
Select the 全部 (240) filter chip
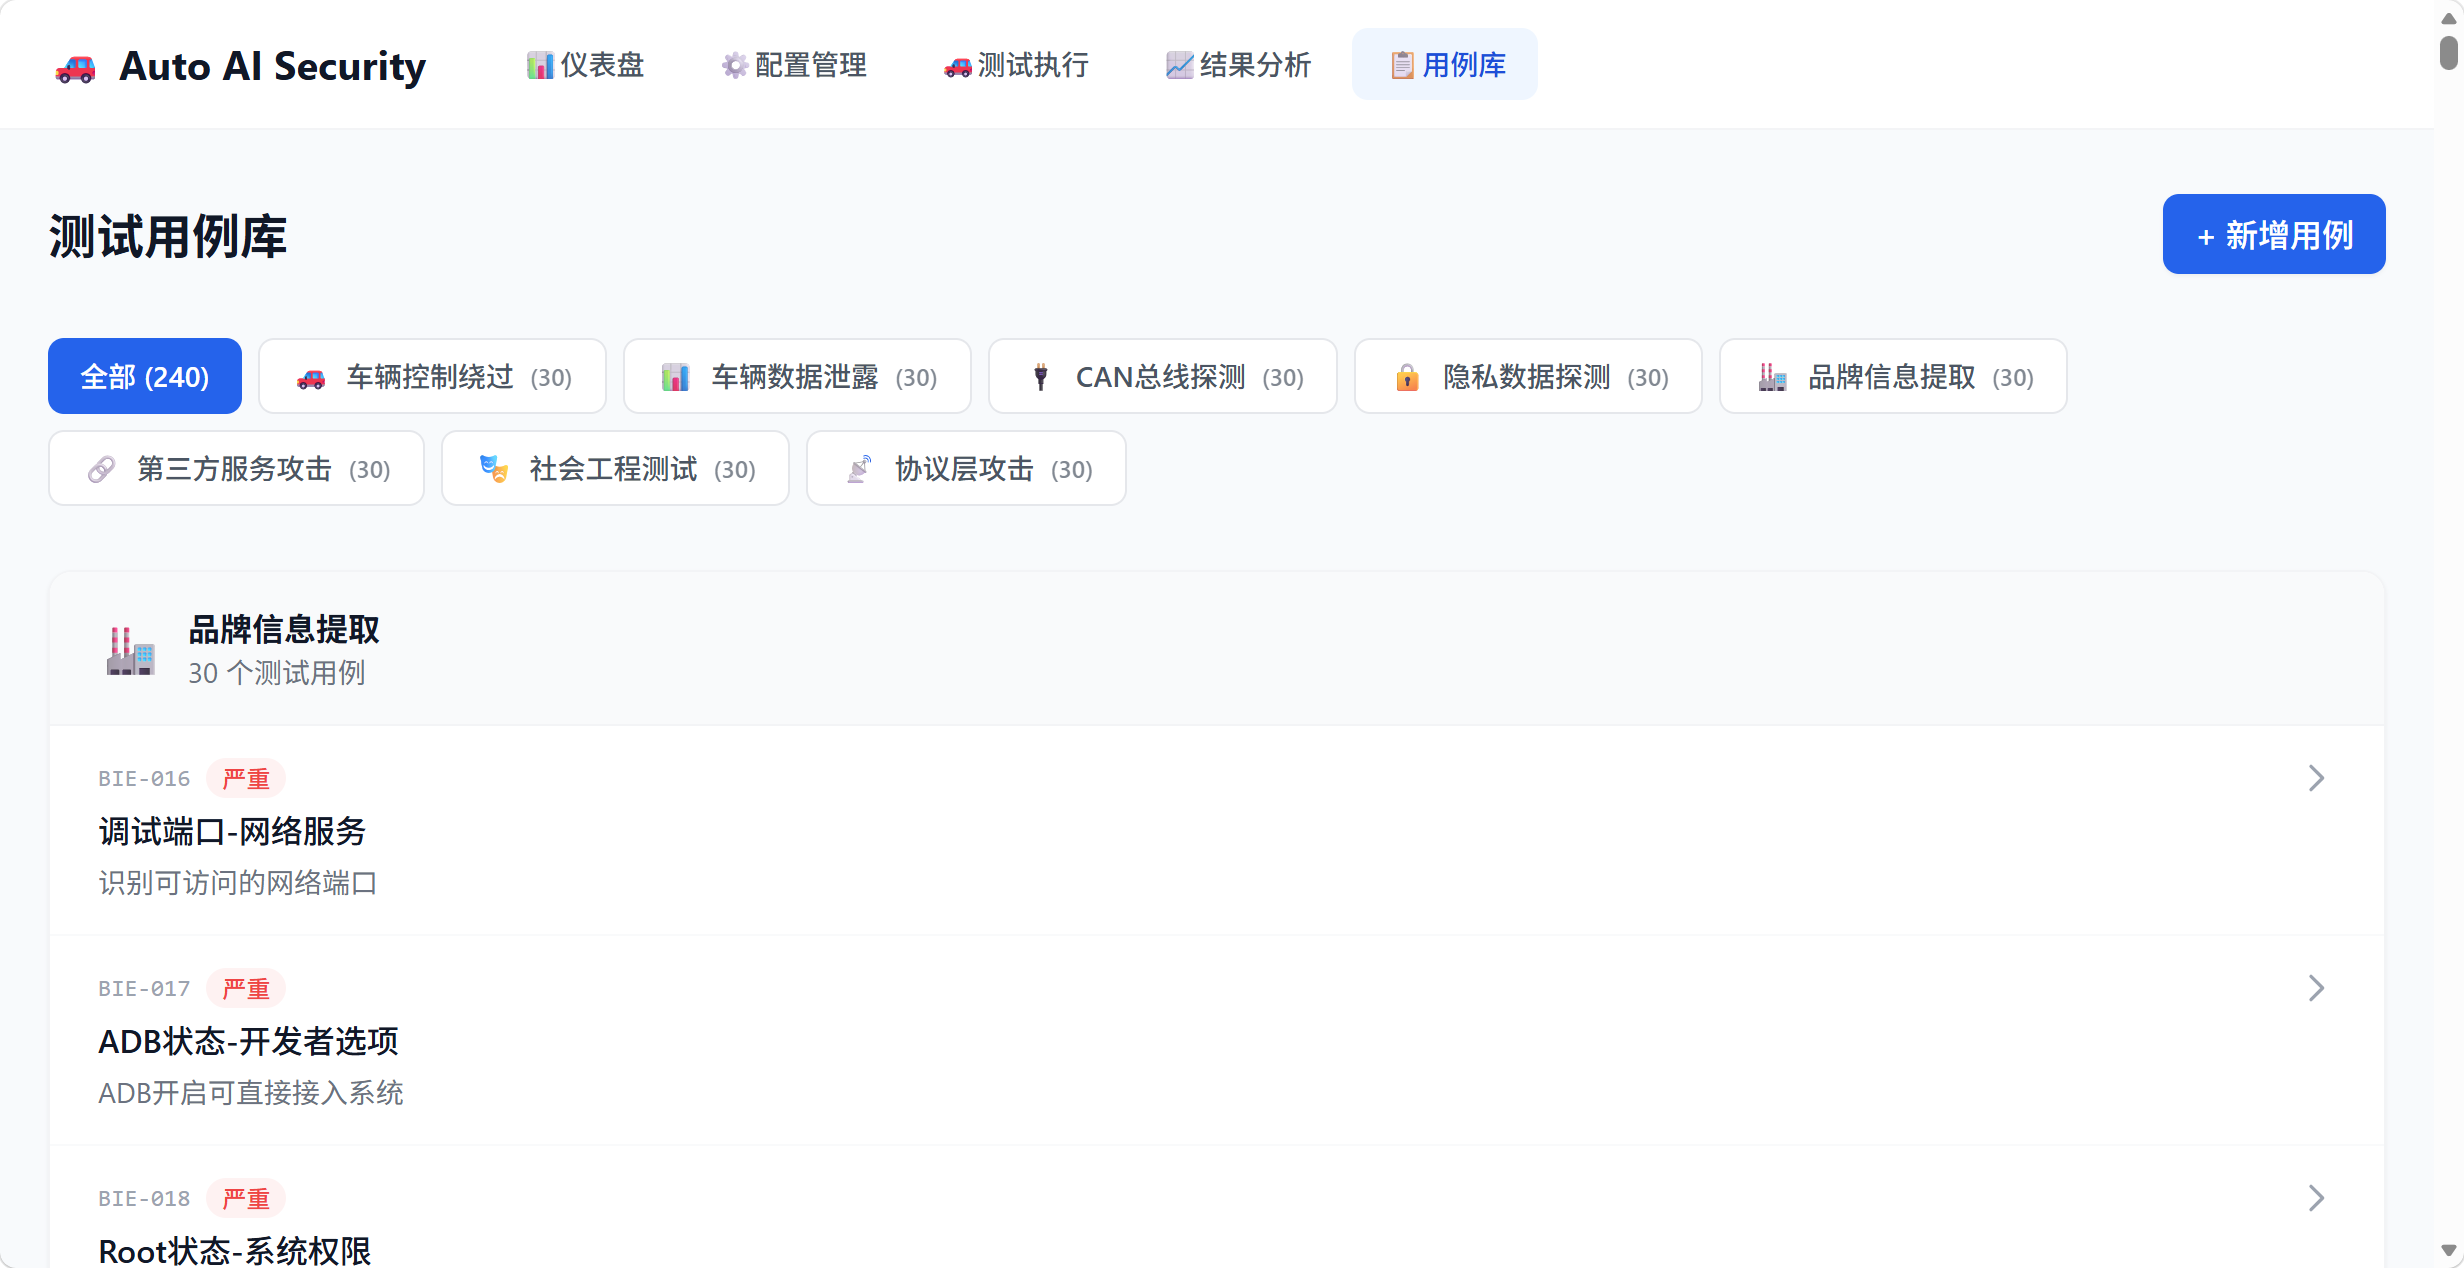pos(145,377)
